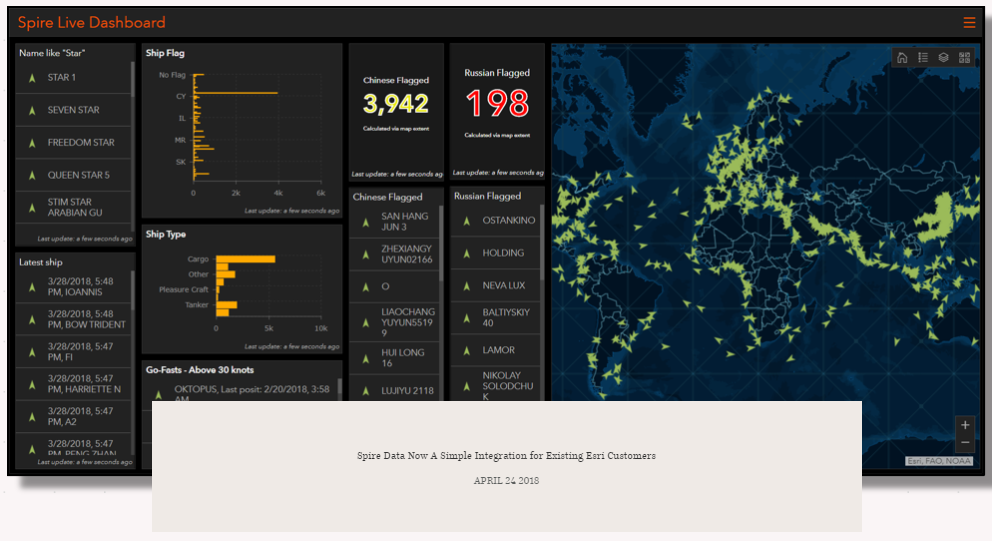
Task: Select HUI LONG 16 in Chinese list
Action: tap(394, 358)
